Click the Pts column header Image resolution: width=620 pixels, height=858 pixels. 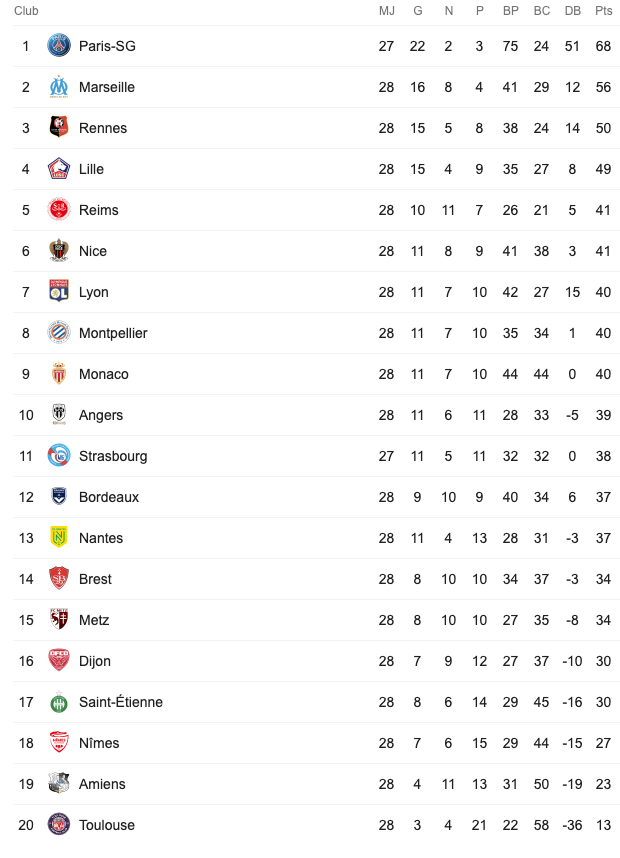pyautogui.click(x=604, y=11)
